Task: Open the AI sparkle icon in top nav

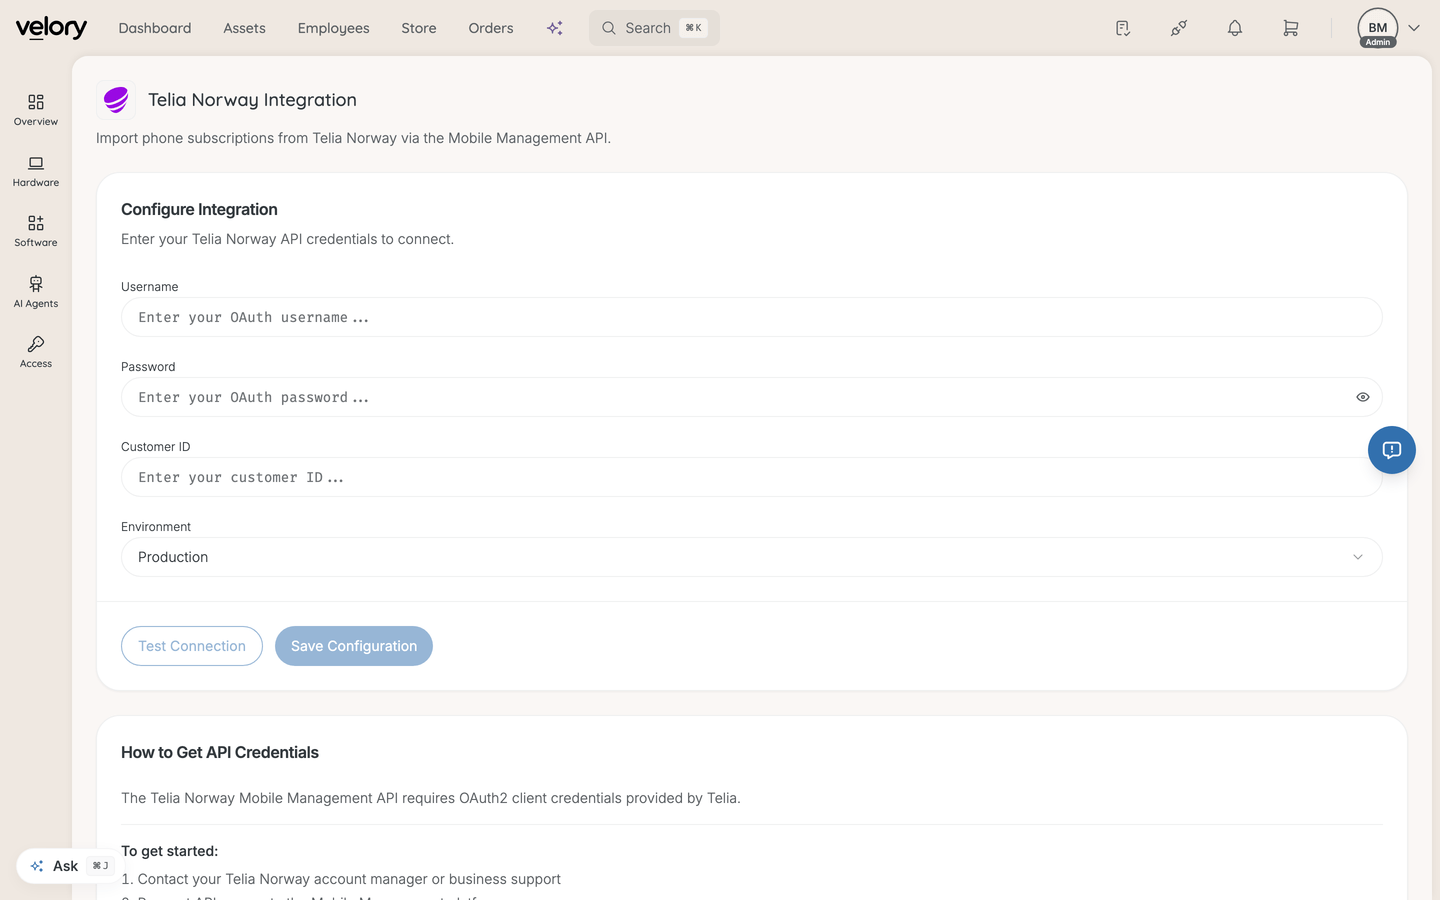Action: pos(555,28)
